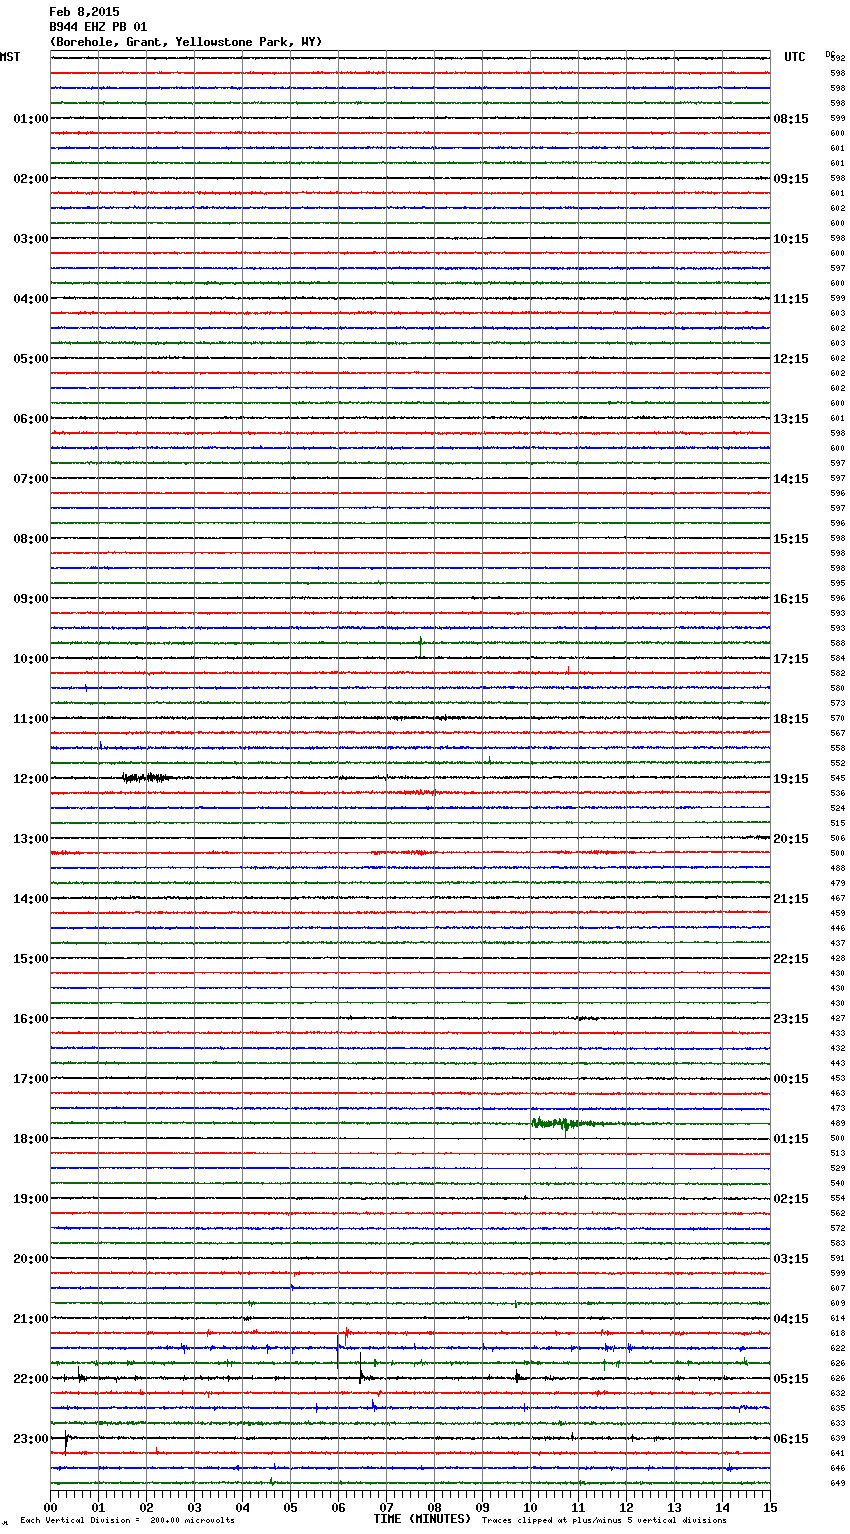
Task: Select the 01:15 UTC time label
Action: point(791,1139)
